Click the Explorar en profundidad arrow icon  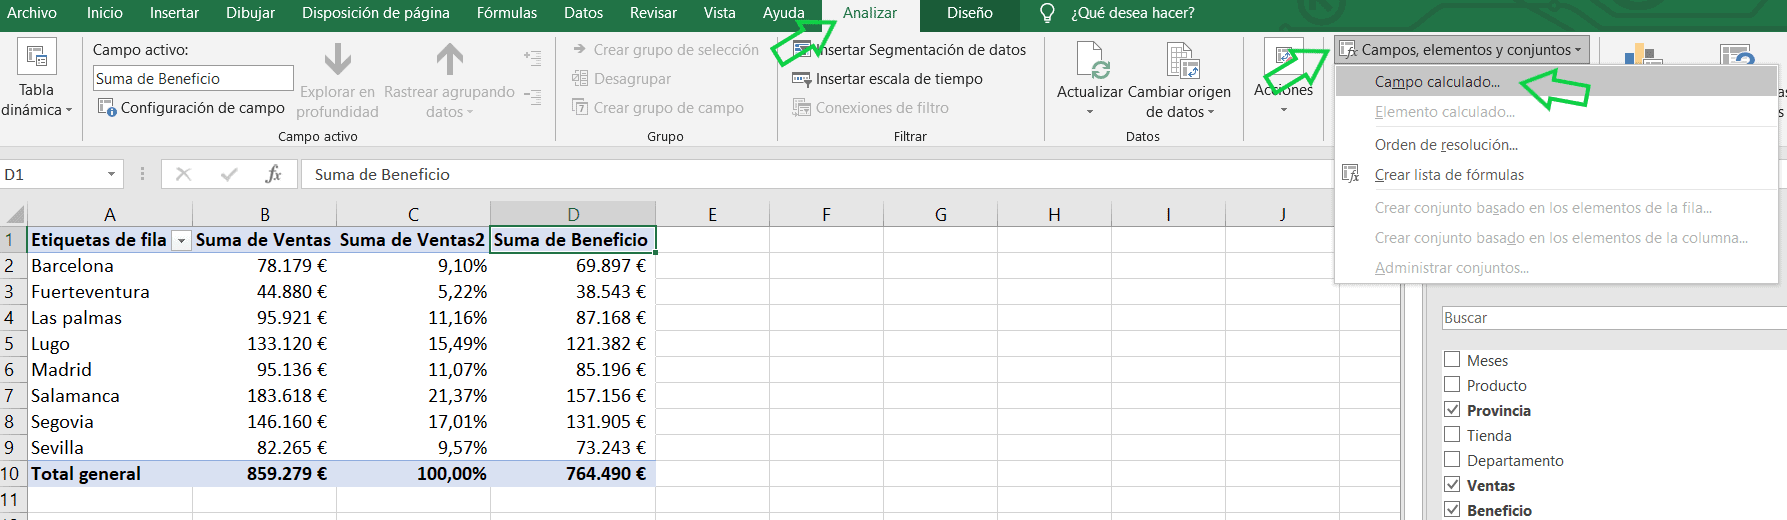pyautogui.click(x=338, y=59)
